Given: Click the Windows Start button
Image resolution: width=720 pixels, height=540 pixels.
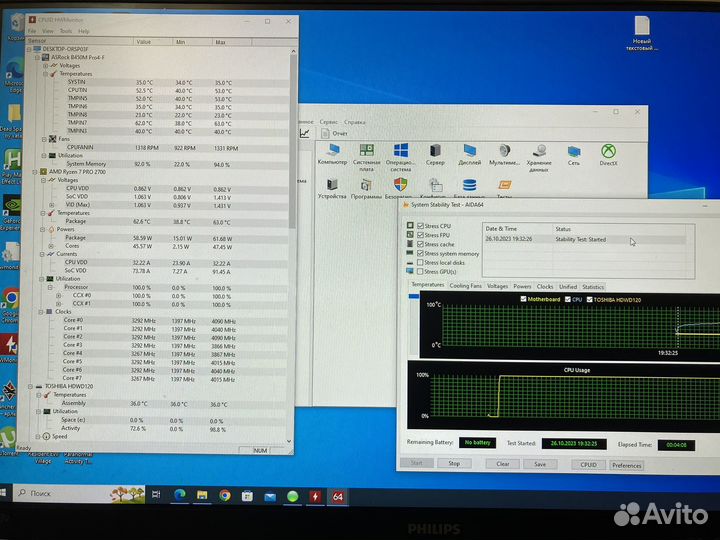Looking at the screenshot, I should coord(4,492).
